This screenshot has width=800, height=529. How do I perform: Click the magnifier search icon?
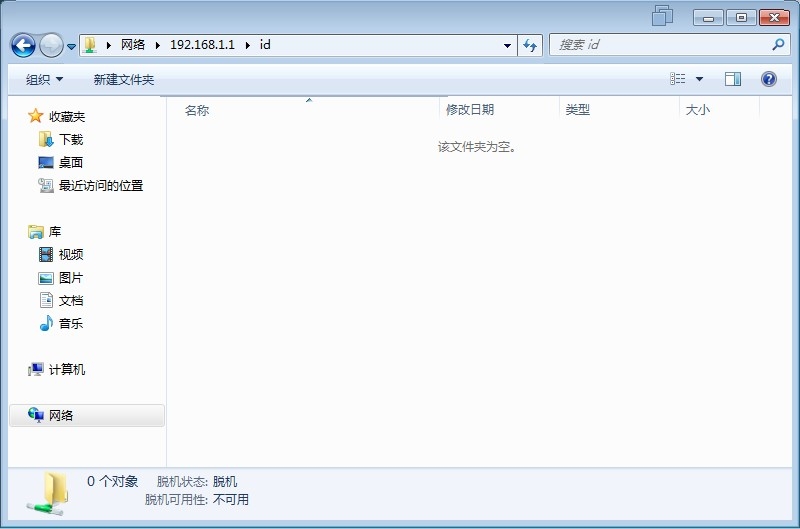[778, 45]
